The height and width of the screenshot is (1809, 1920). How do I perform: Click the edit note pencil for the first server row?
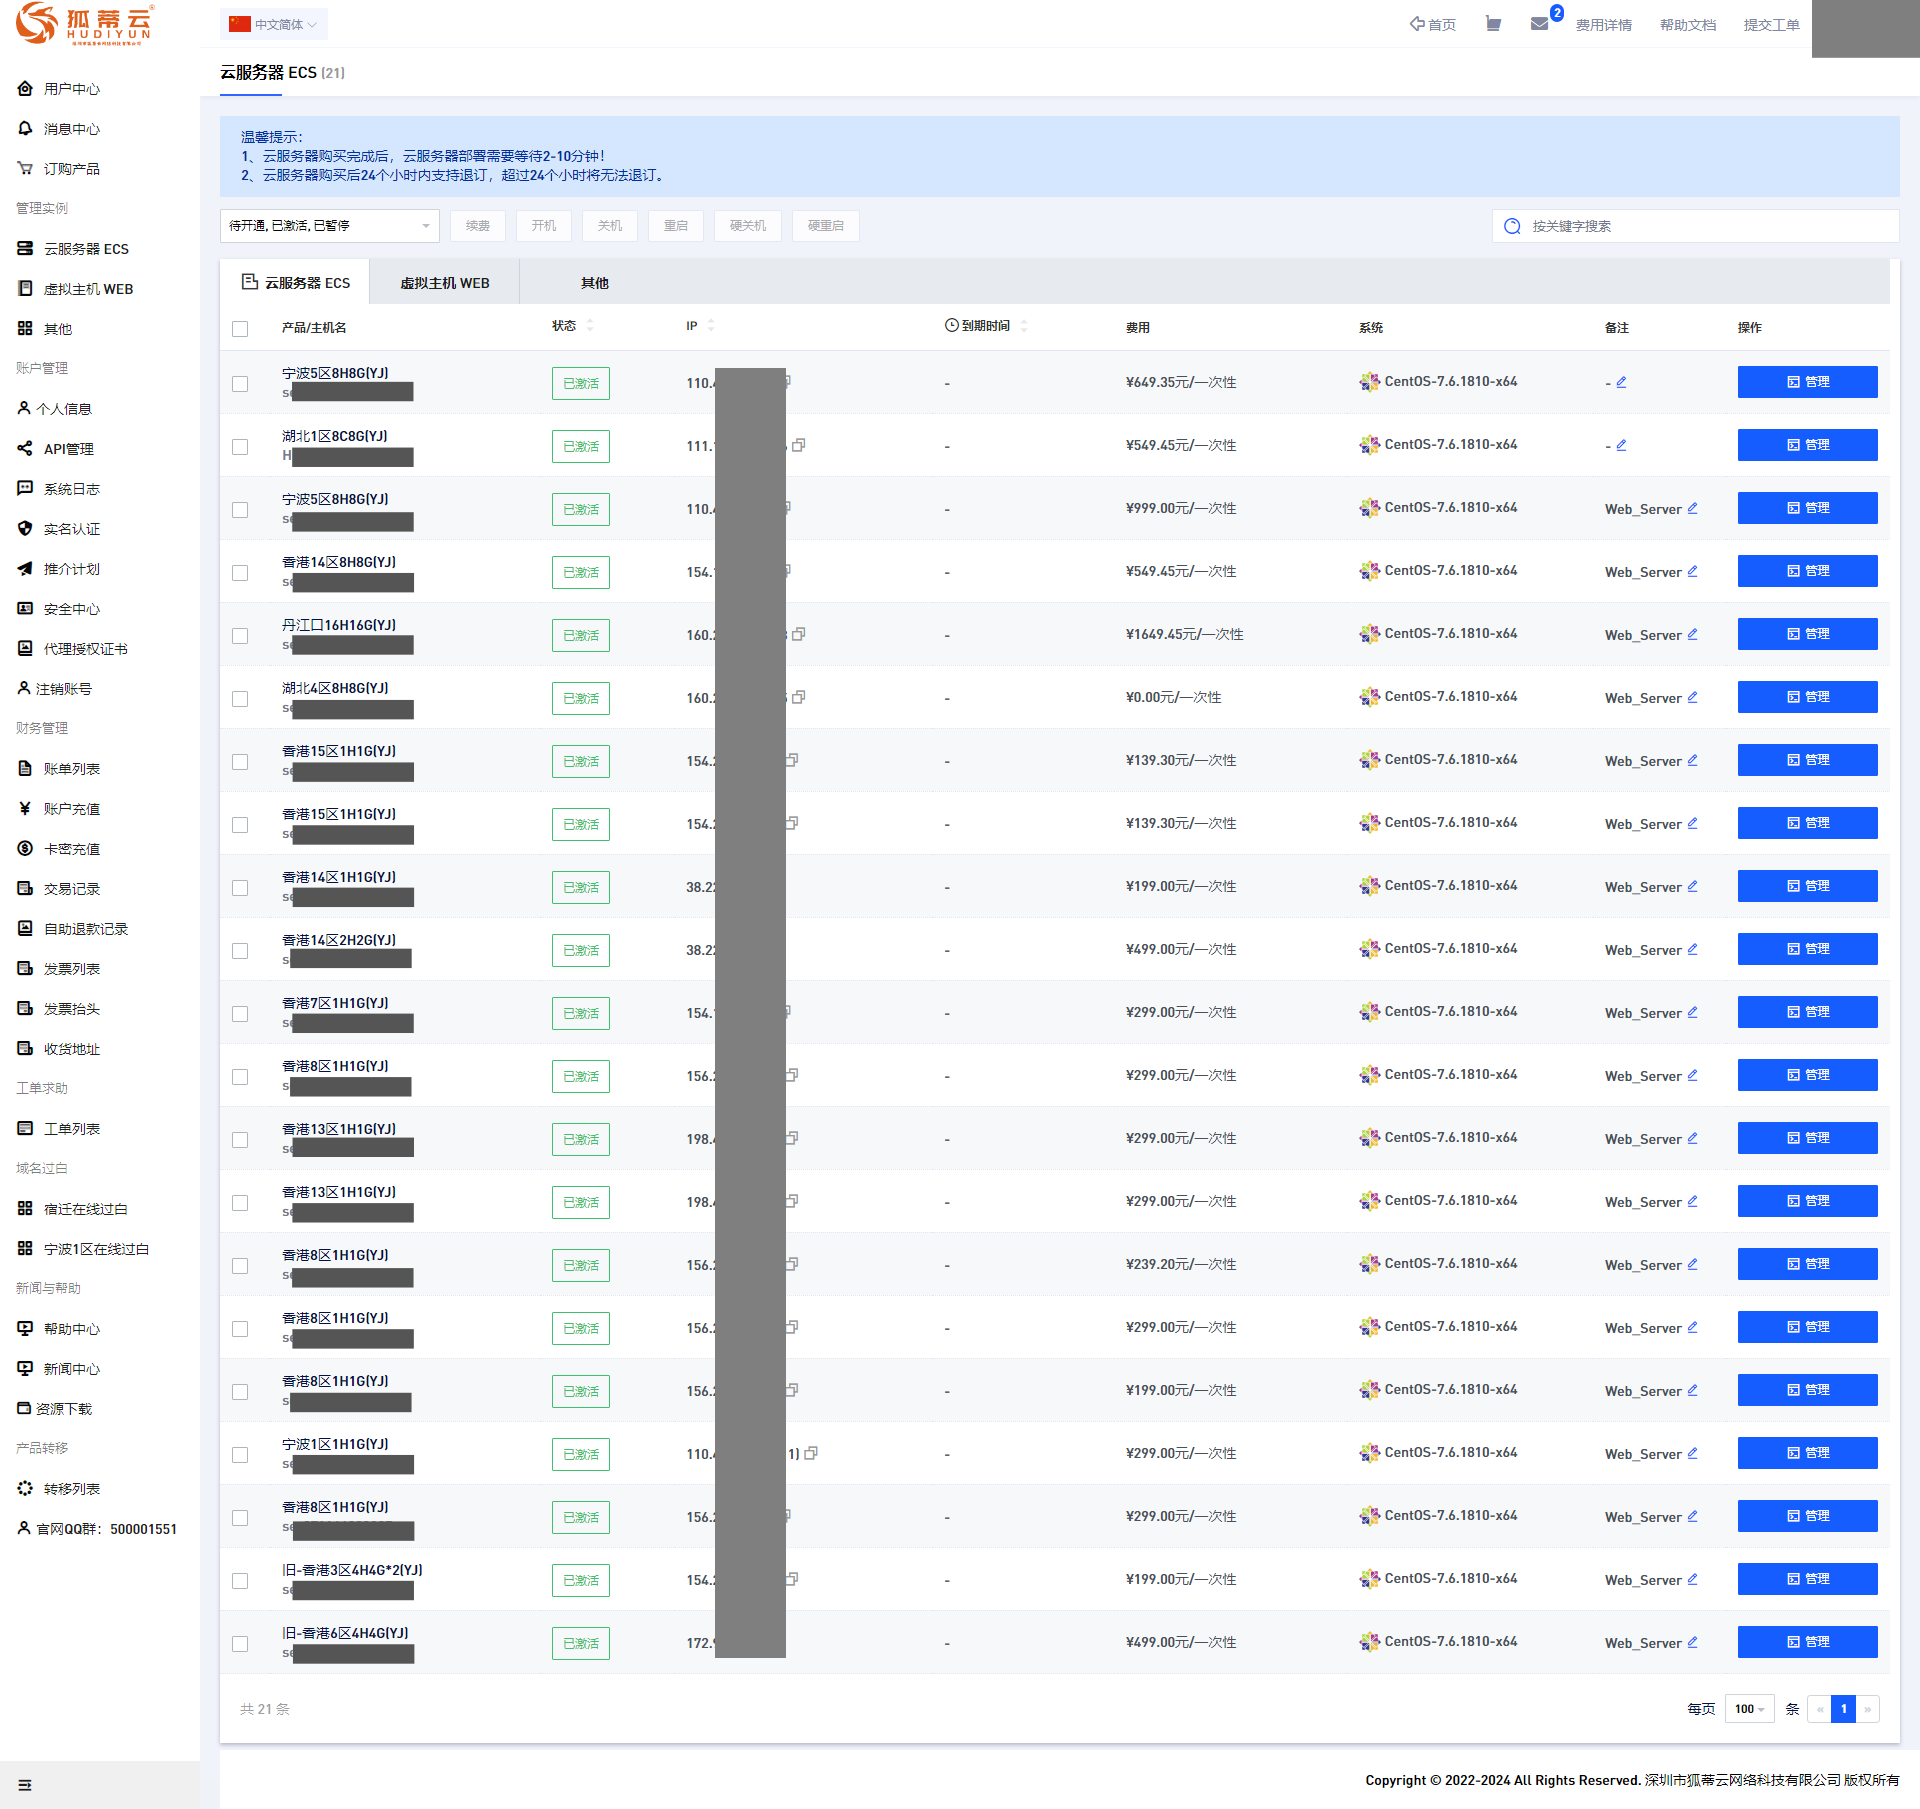point(1621,382)
